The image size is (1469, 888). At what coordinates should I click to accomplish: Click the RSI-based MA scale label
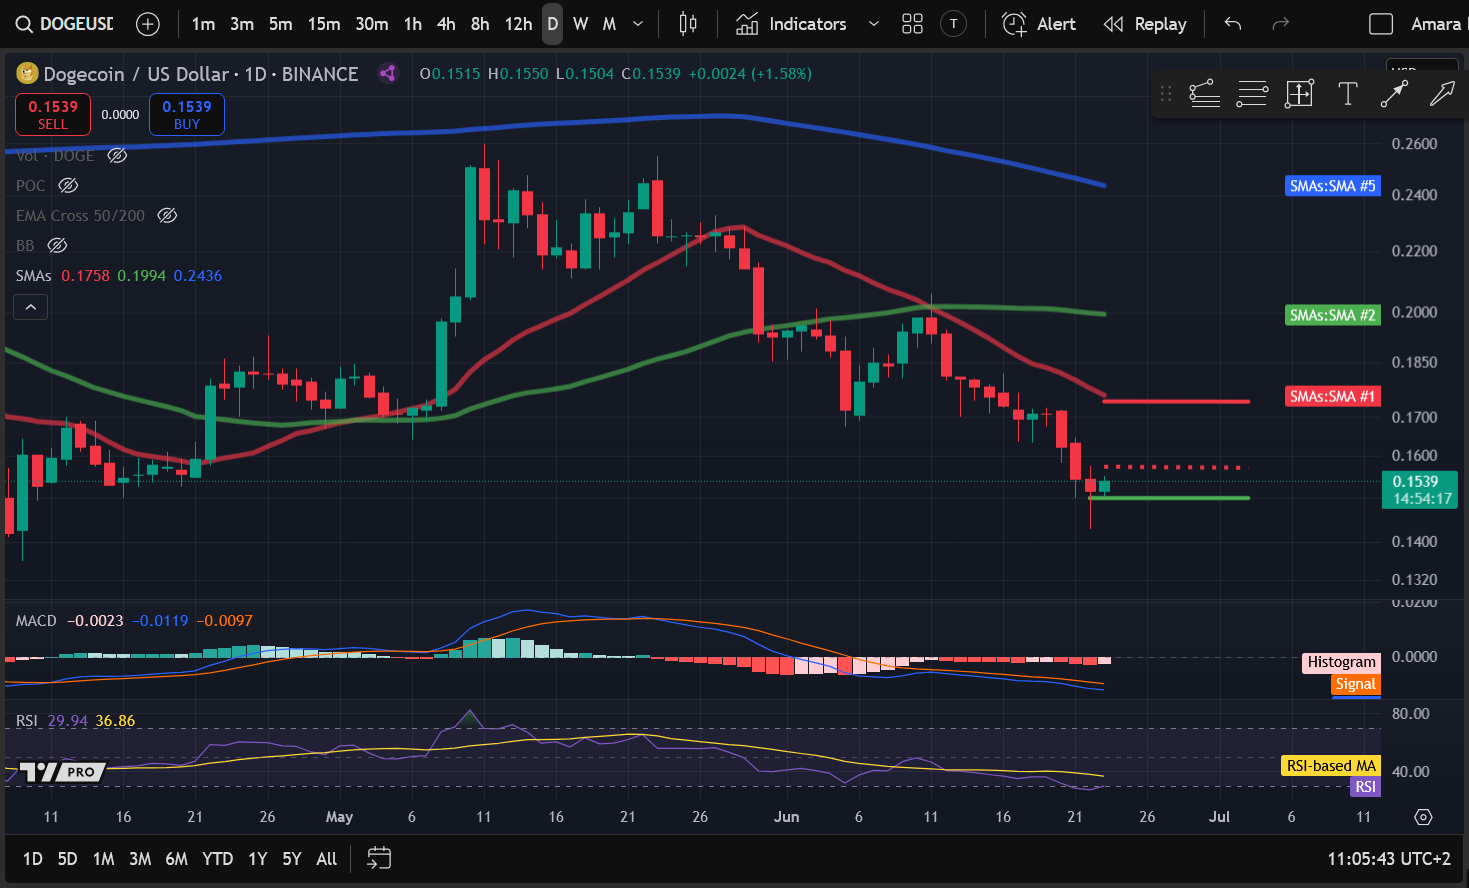pyautogui.click(x=1331, y=766)
